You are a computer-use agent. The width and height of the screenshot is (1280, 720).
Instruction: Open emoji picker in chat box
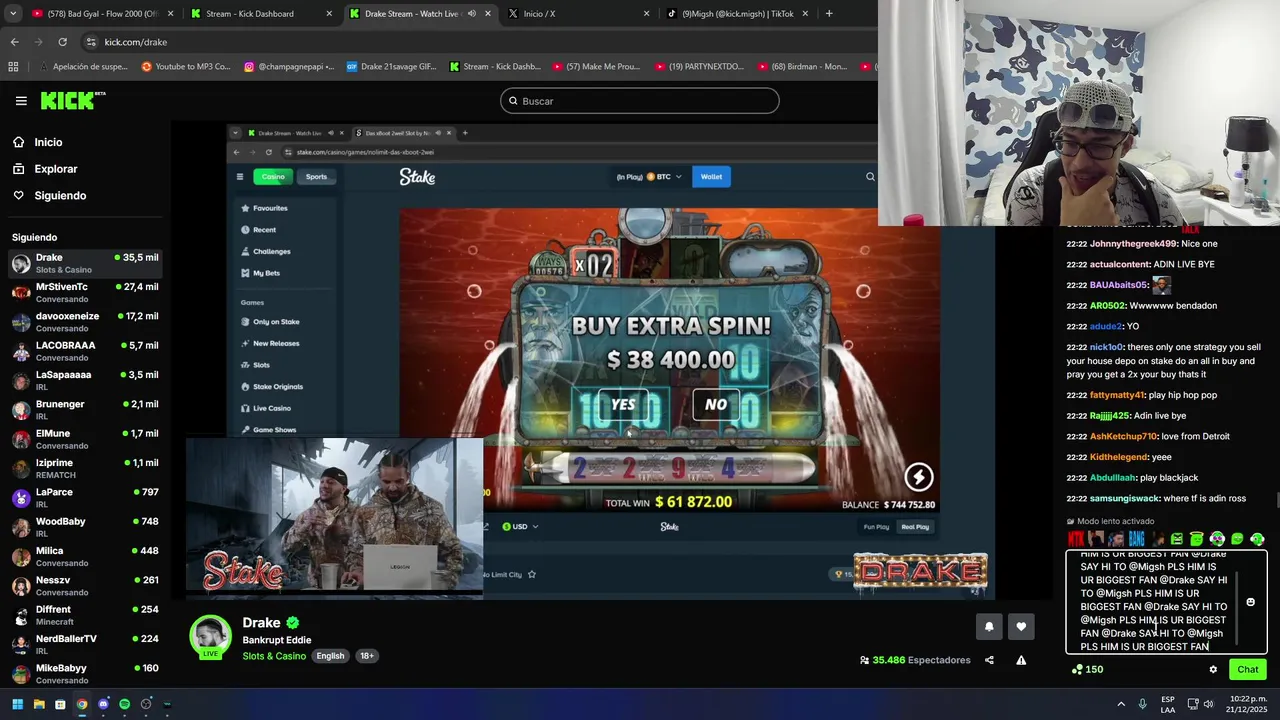click(1250, 602)
